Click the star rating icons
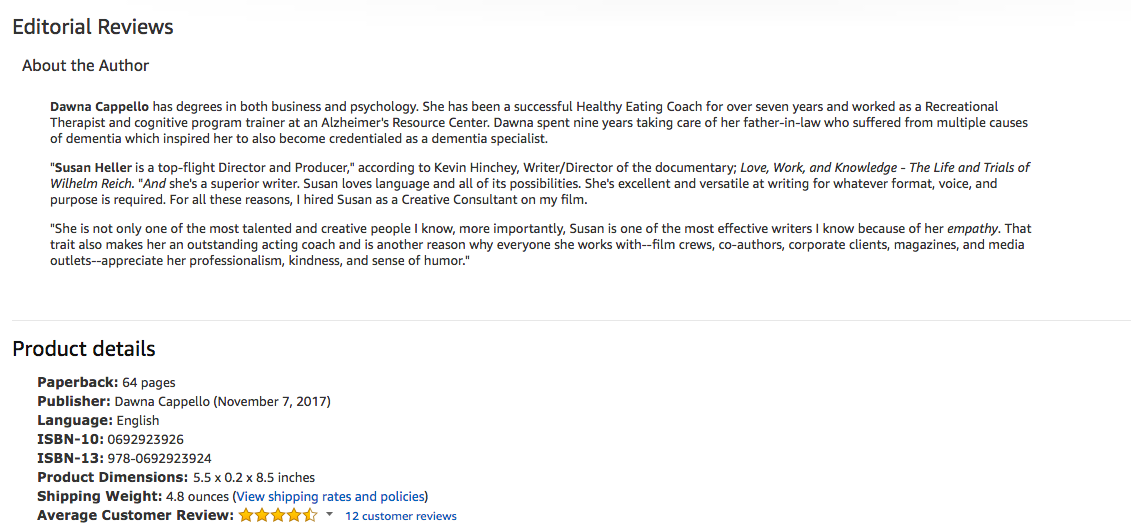This screenshot has height=528, width=1131. pos(278,515)
